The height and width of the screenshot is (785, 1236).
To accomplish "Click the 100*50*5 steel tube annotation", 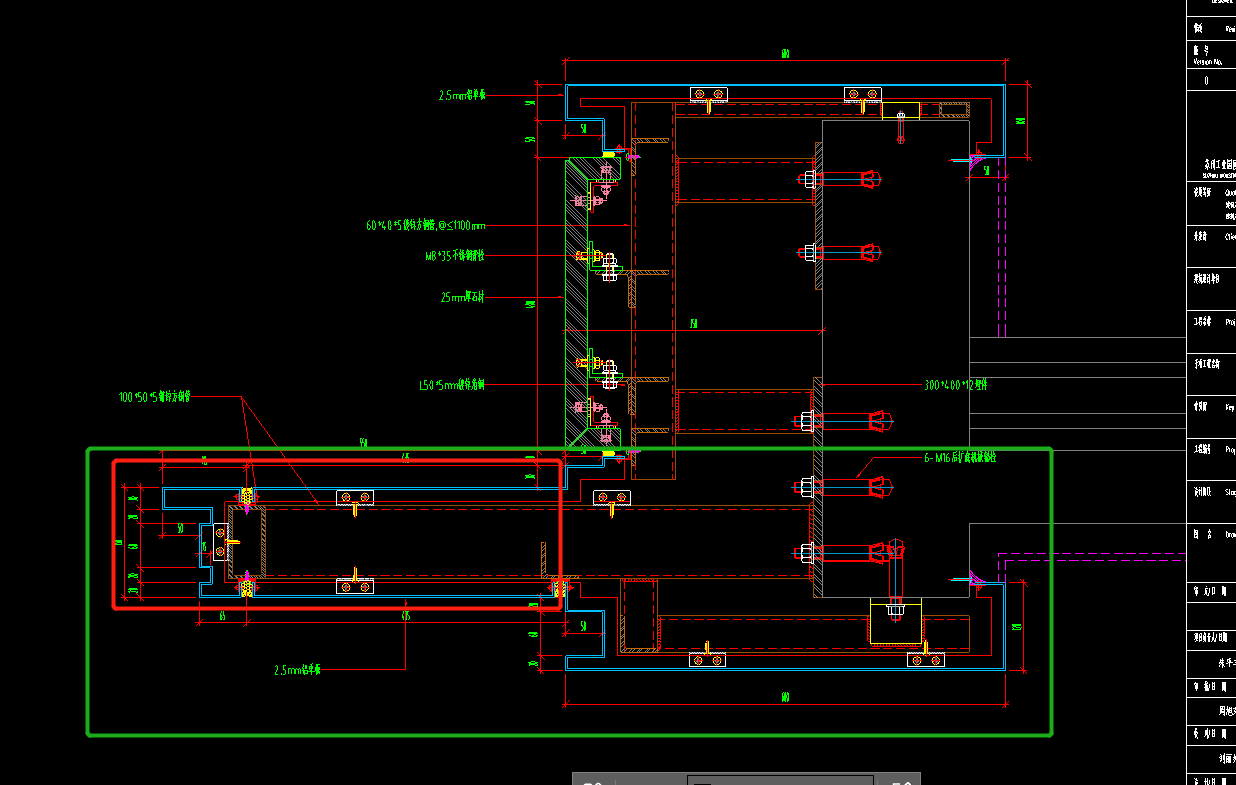I will pyautogui.click(x=154, y=397).
